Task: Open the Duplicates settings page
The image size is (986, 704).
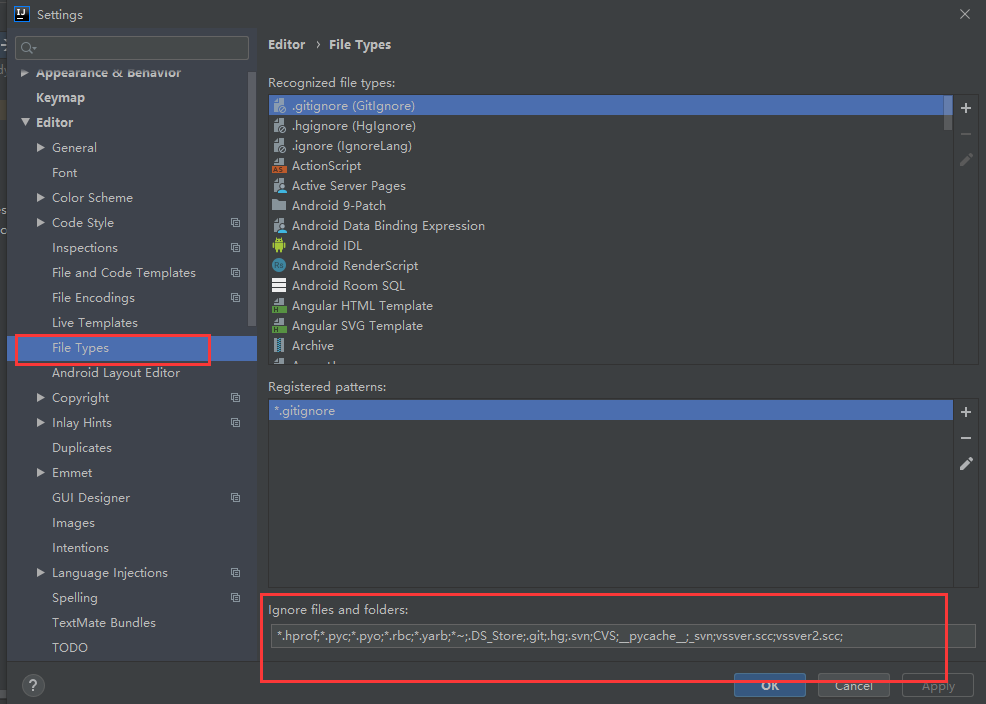Action: pyautogui.click(x=82, y=448)
